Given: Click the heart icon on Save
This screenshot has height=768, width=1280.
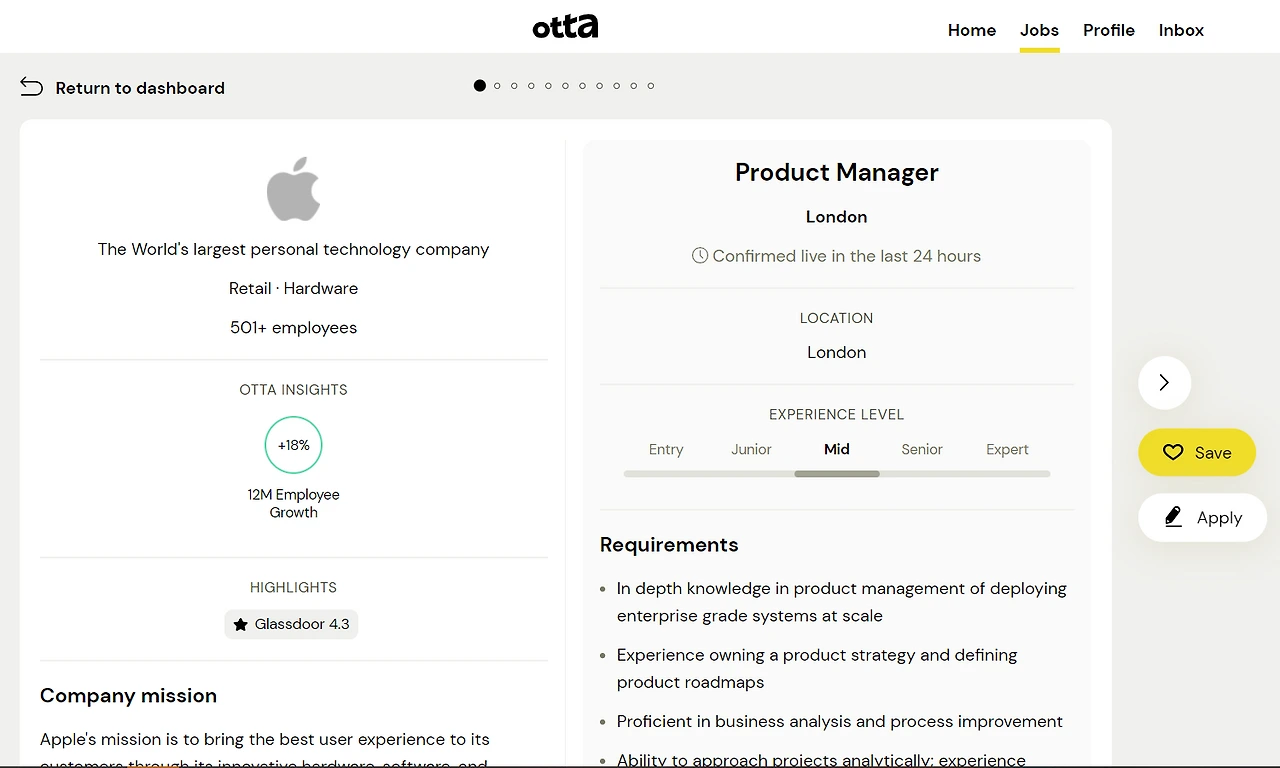Looking at the screenshot, I should 1173,452.
